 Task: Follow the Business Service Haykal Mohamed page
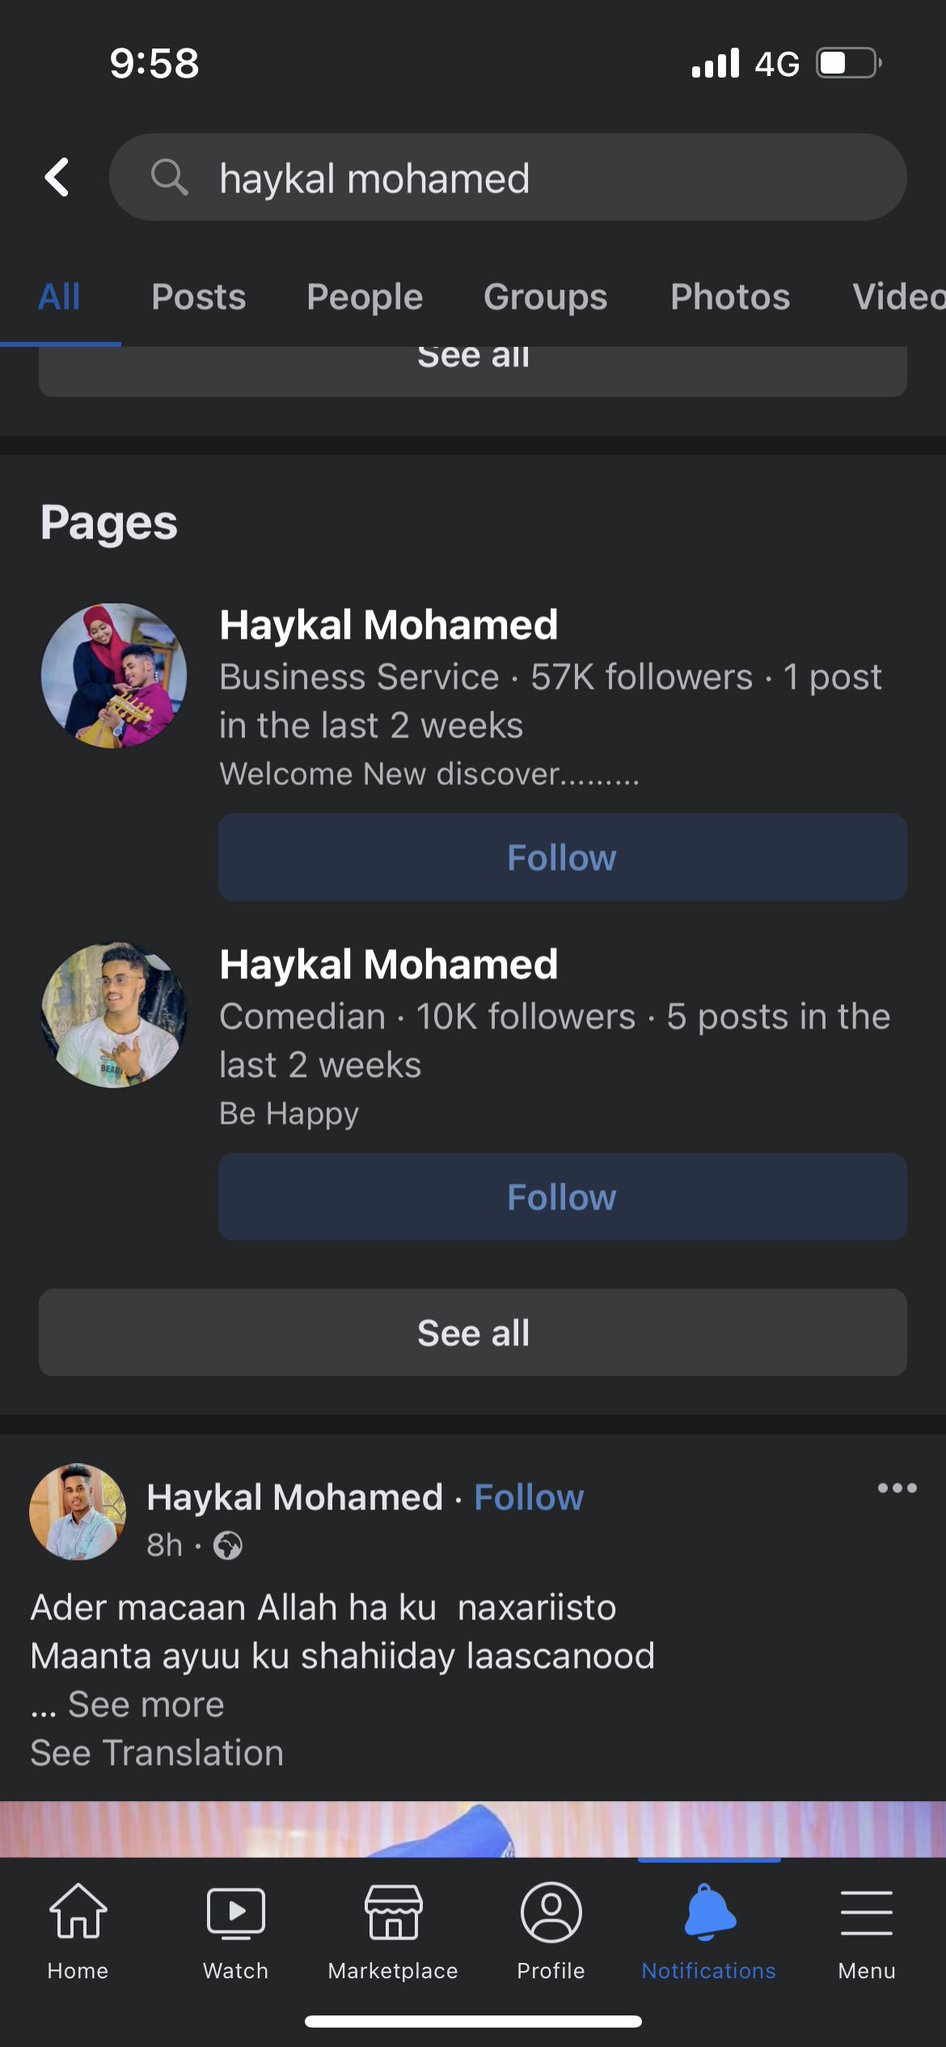[x=562, y=857]
